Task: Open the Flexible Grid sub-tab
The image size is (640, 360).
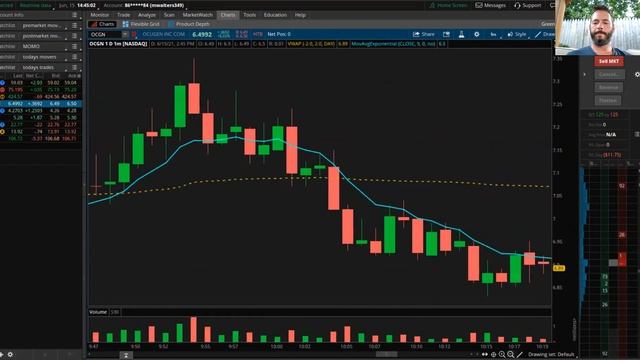Action: pyautogui.click(x=141, y=24)
